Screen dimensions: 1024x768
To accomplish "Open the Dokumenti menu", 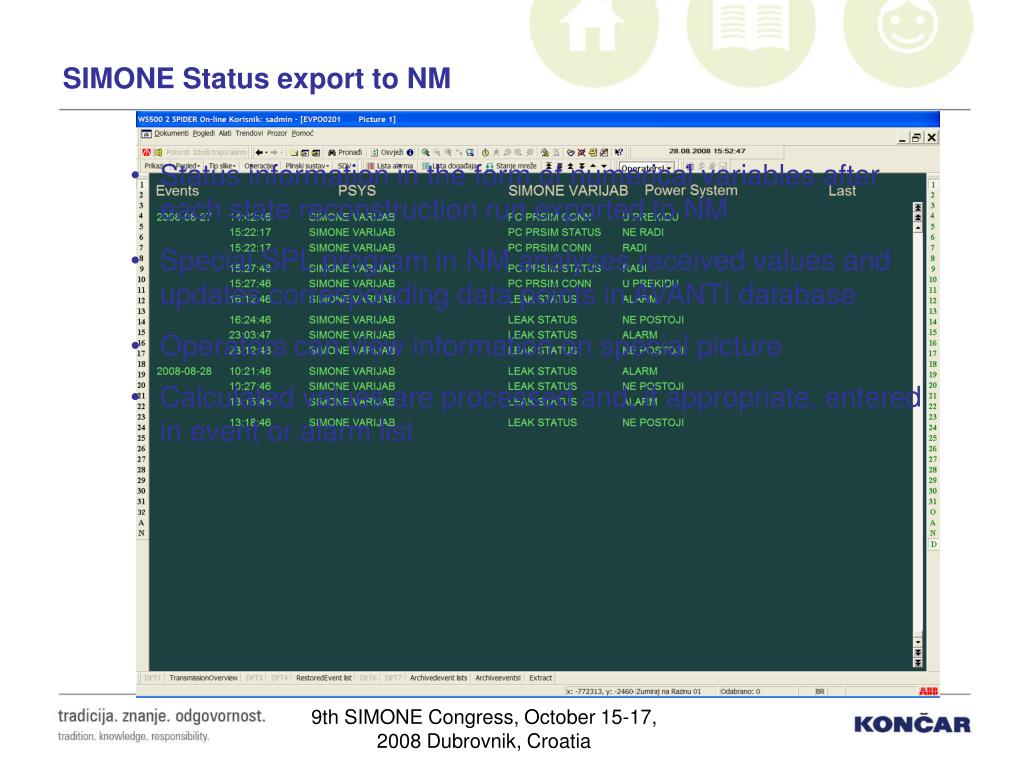I will tap(171, 133).
